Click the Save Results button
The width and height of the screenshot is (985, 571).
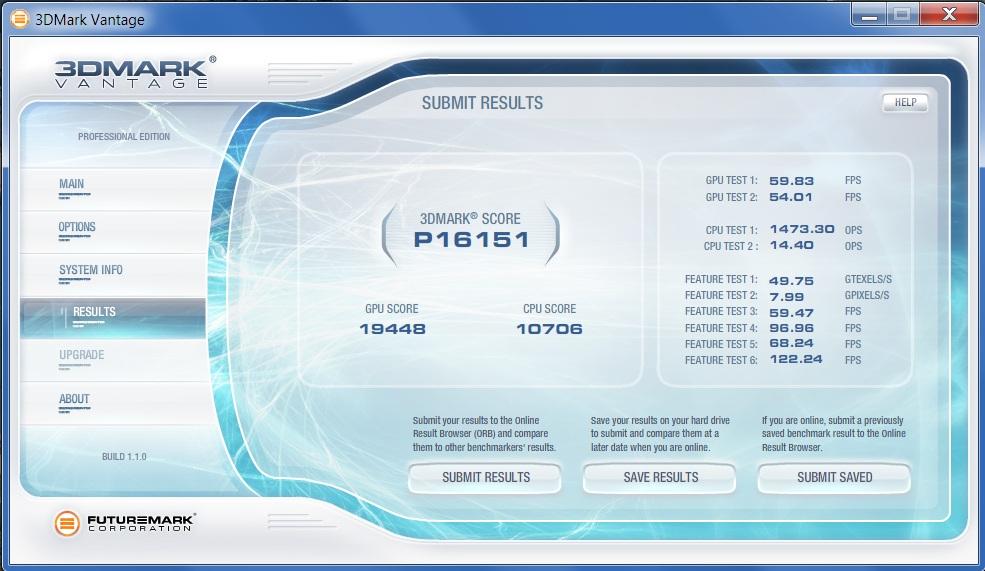click(660, 478)
